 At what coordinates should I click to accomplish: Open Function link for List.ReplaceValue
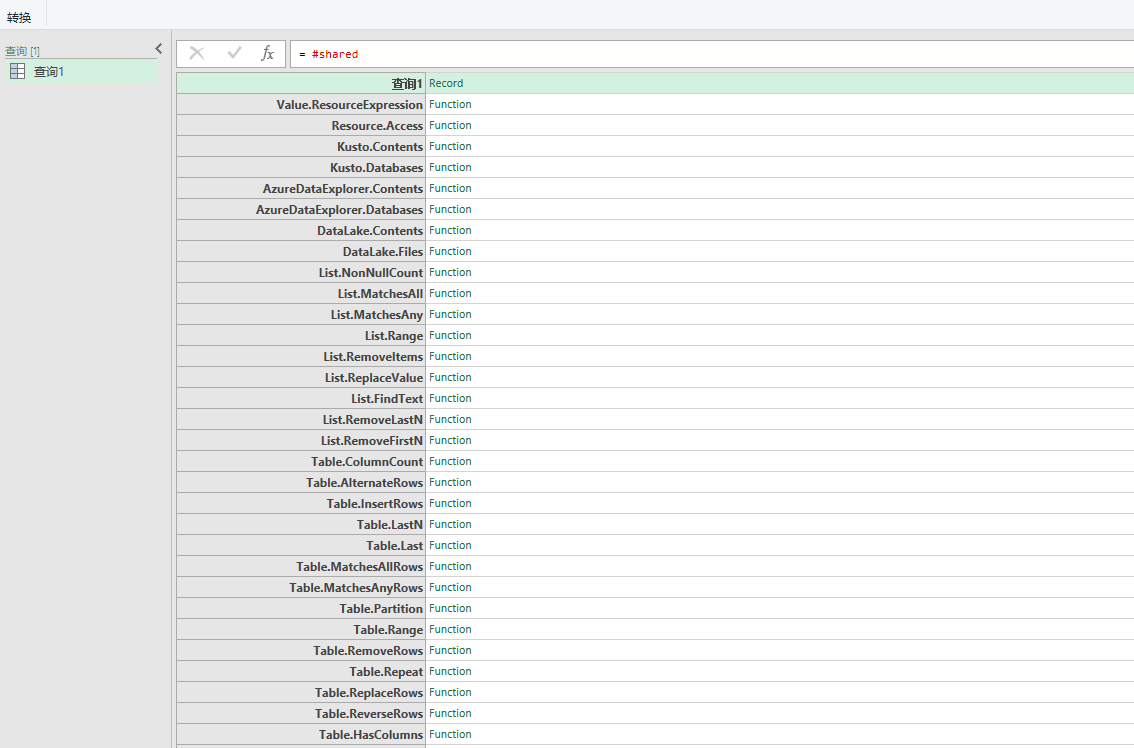coord(450,377)
